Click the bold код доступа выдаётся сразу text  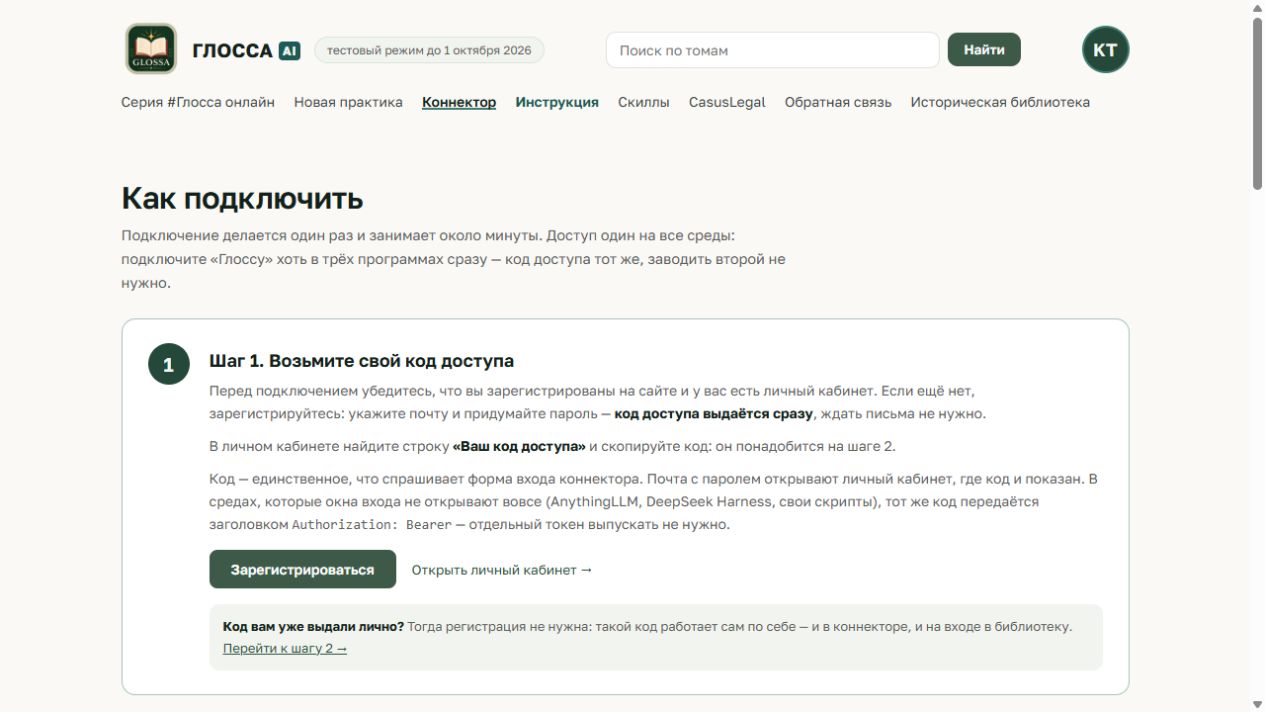[x=714, y=413]
